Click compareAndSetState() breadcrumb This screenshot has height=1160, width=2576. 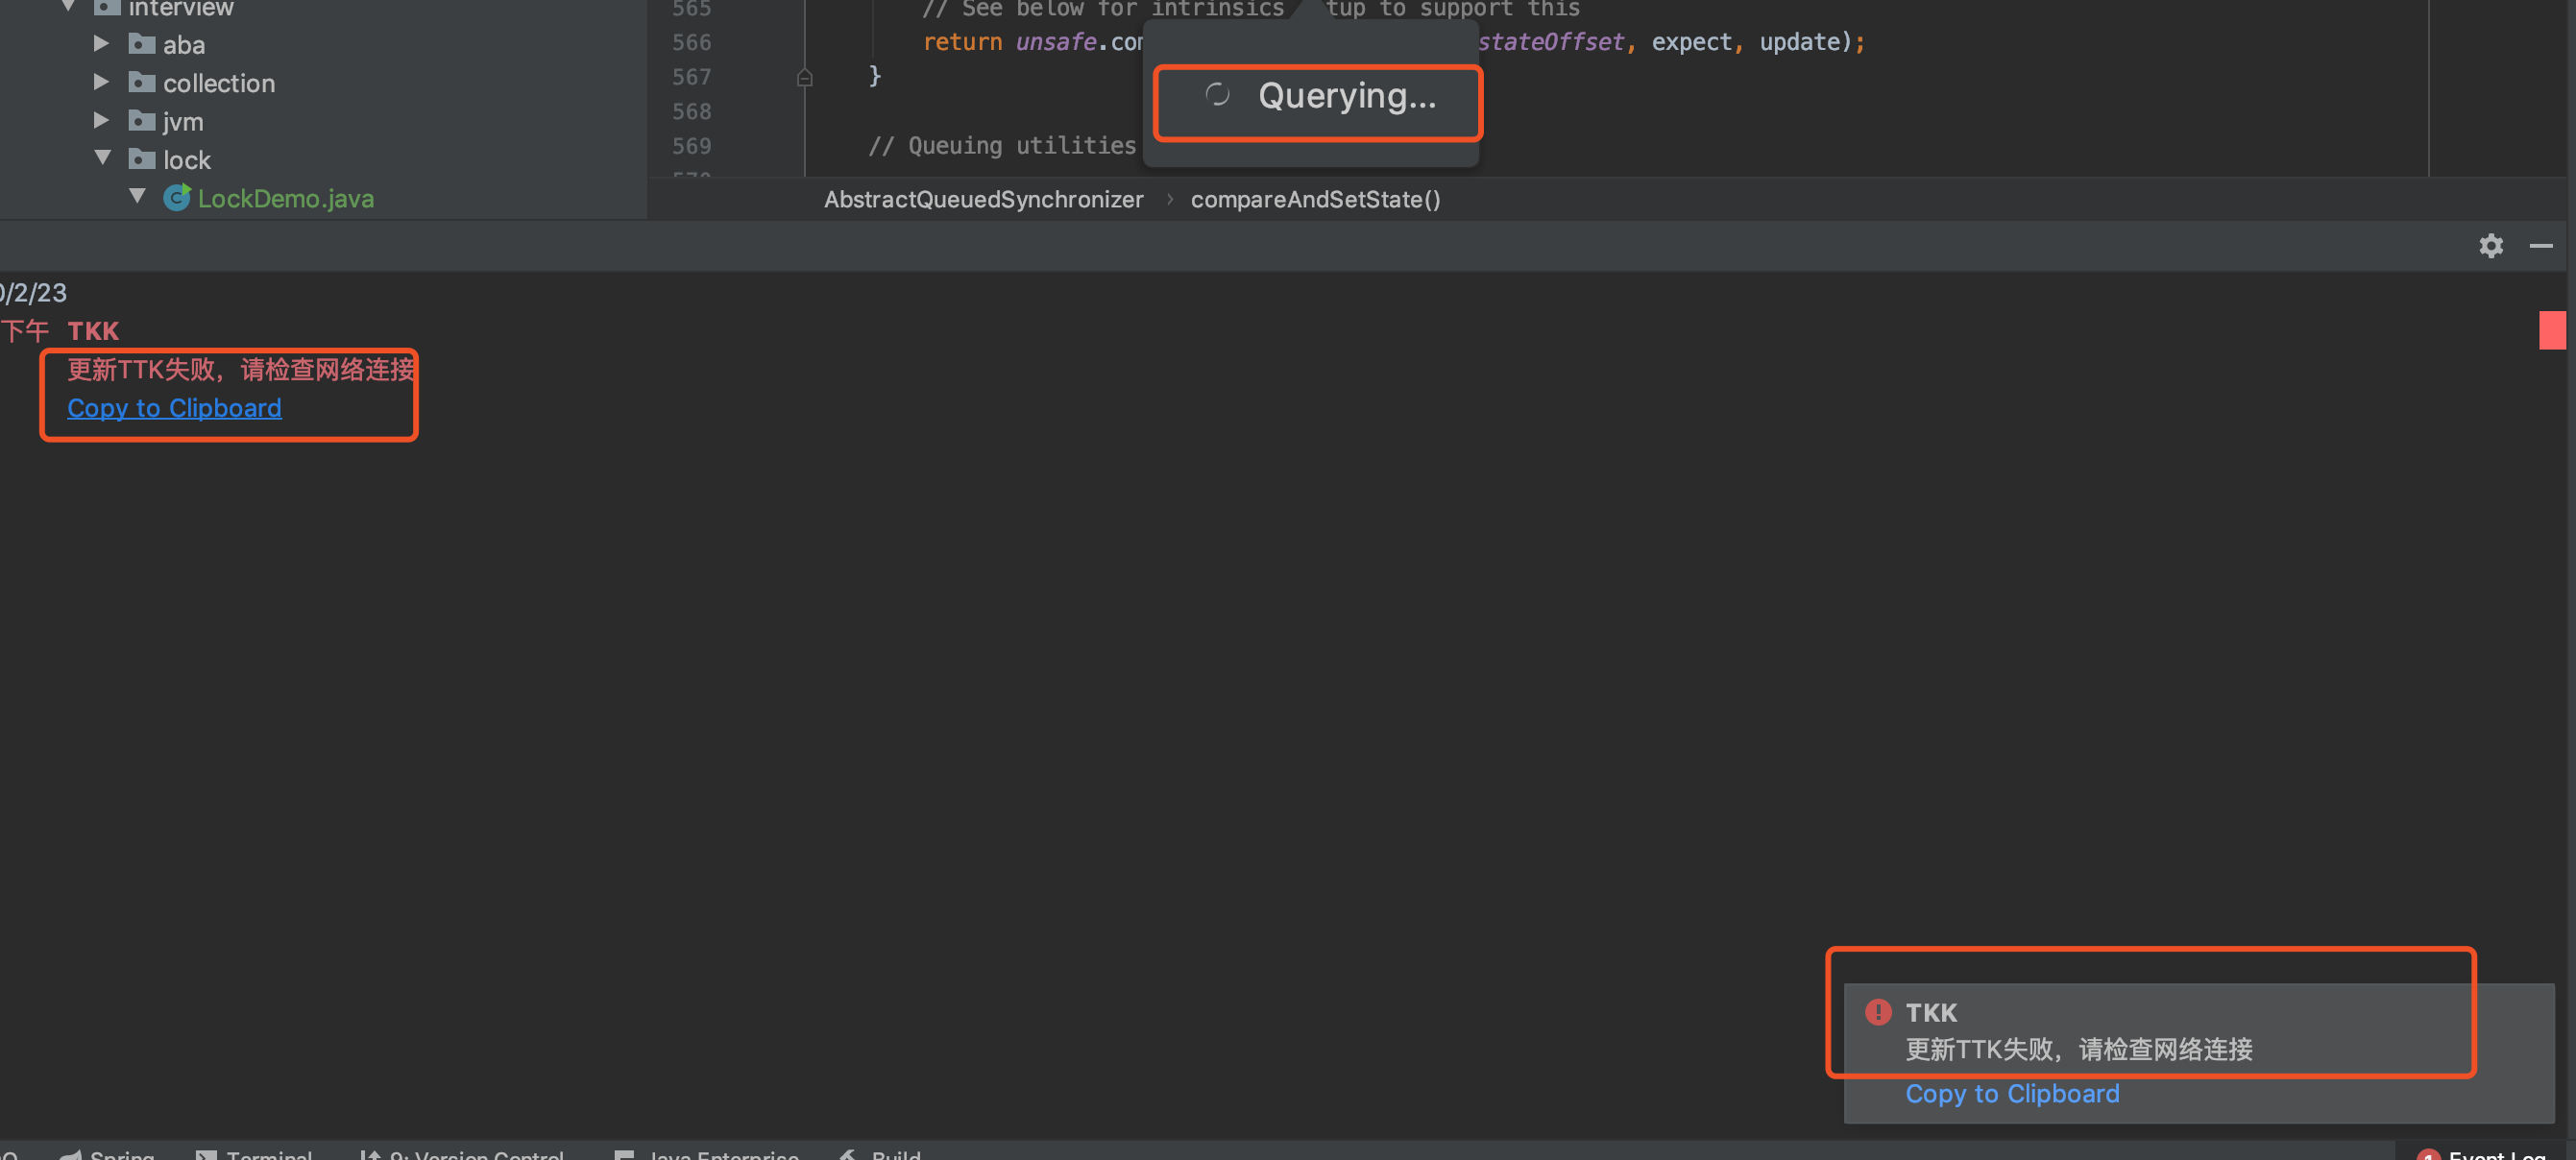tap(1315, 200)
